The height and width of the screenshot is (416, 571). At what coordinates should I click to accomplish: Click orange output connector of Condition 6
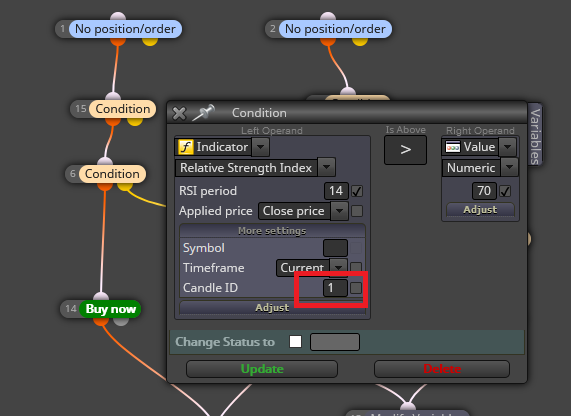click(105, 186)
